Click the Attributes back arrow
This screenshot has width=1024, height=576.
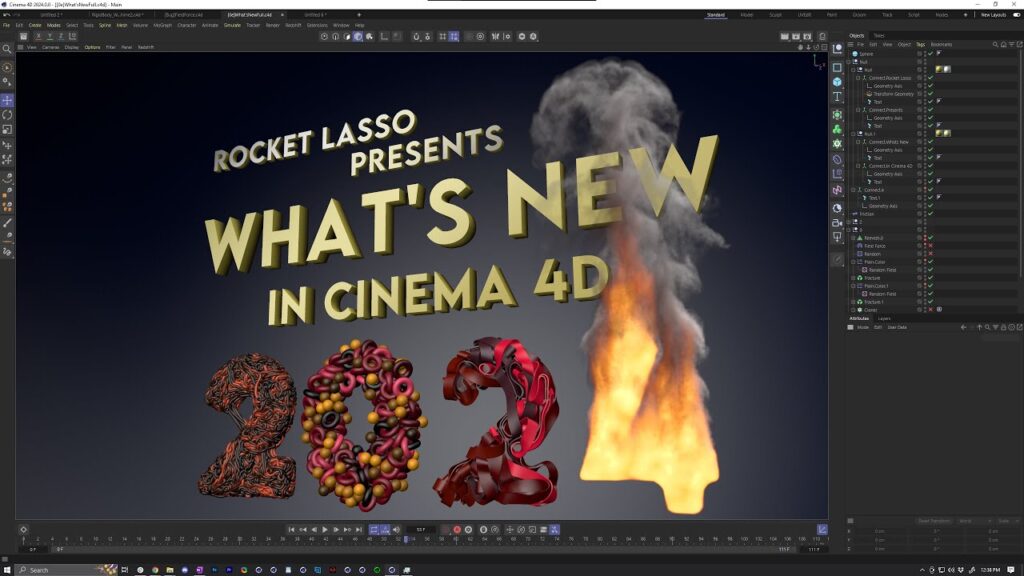(963, 327)
